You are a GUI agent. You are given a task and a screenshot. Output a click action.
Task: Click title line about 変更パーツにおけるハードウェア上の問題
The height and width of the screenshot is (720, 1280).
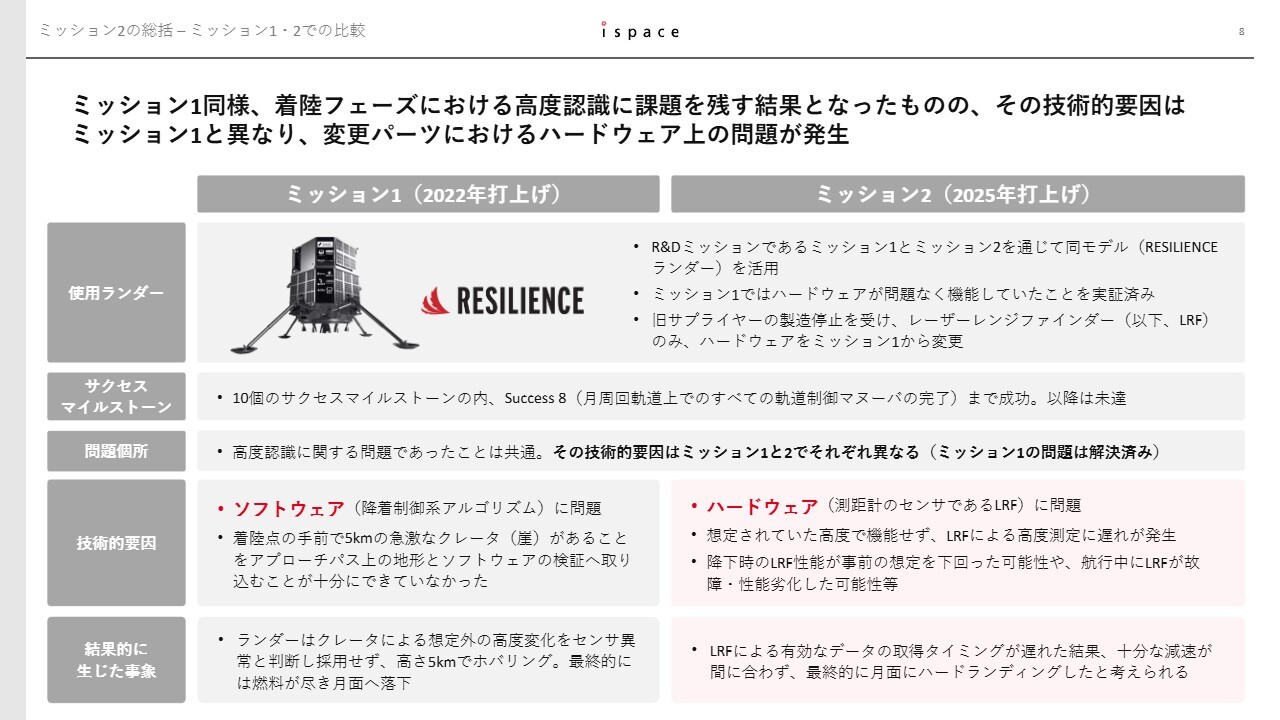click(461, 135)
